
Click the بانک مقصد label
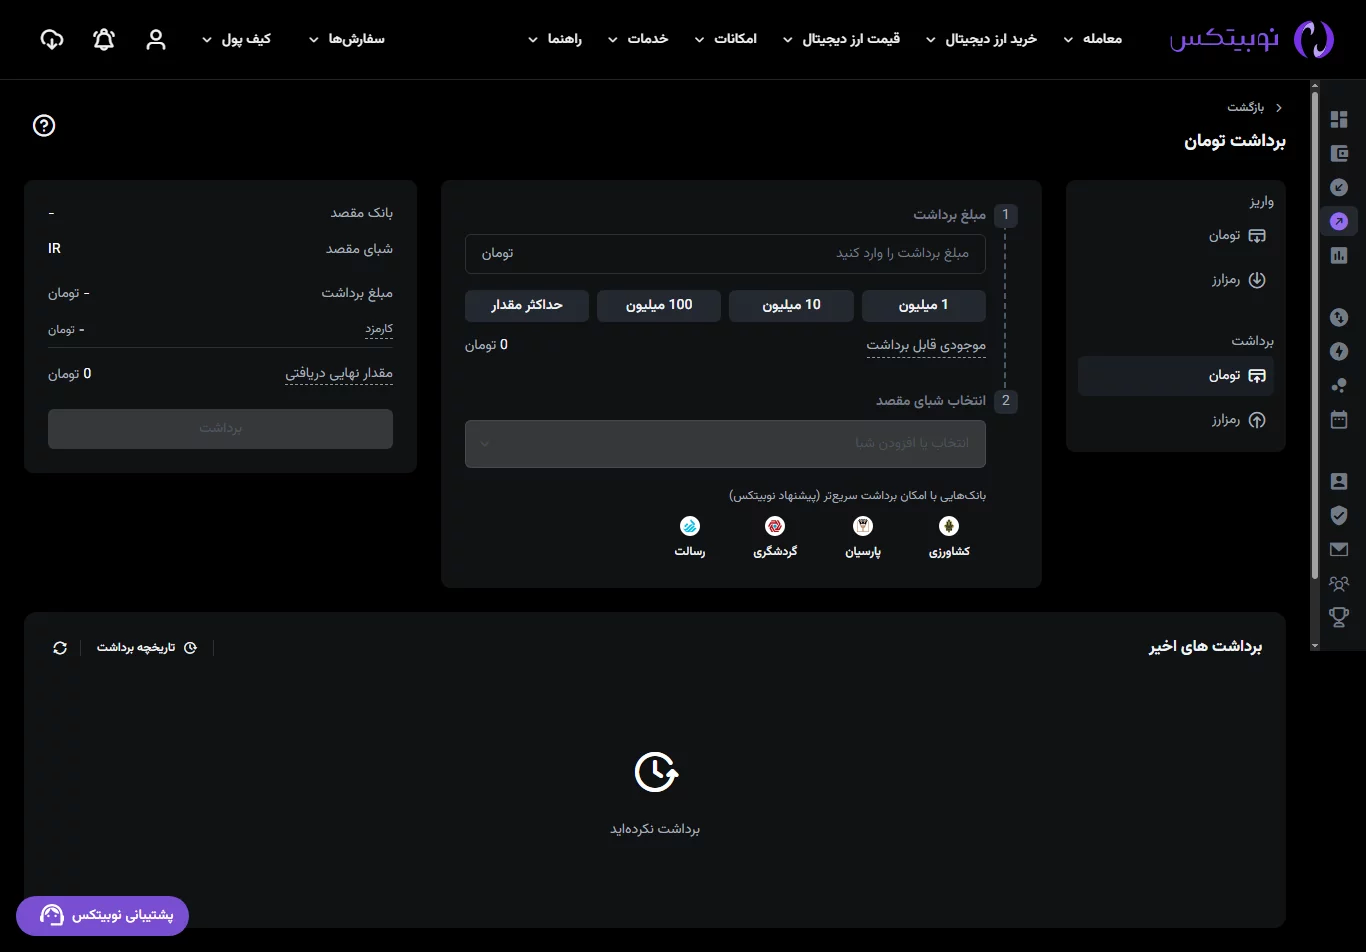362,213
